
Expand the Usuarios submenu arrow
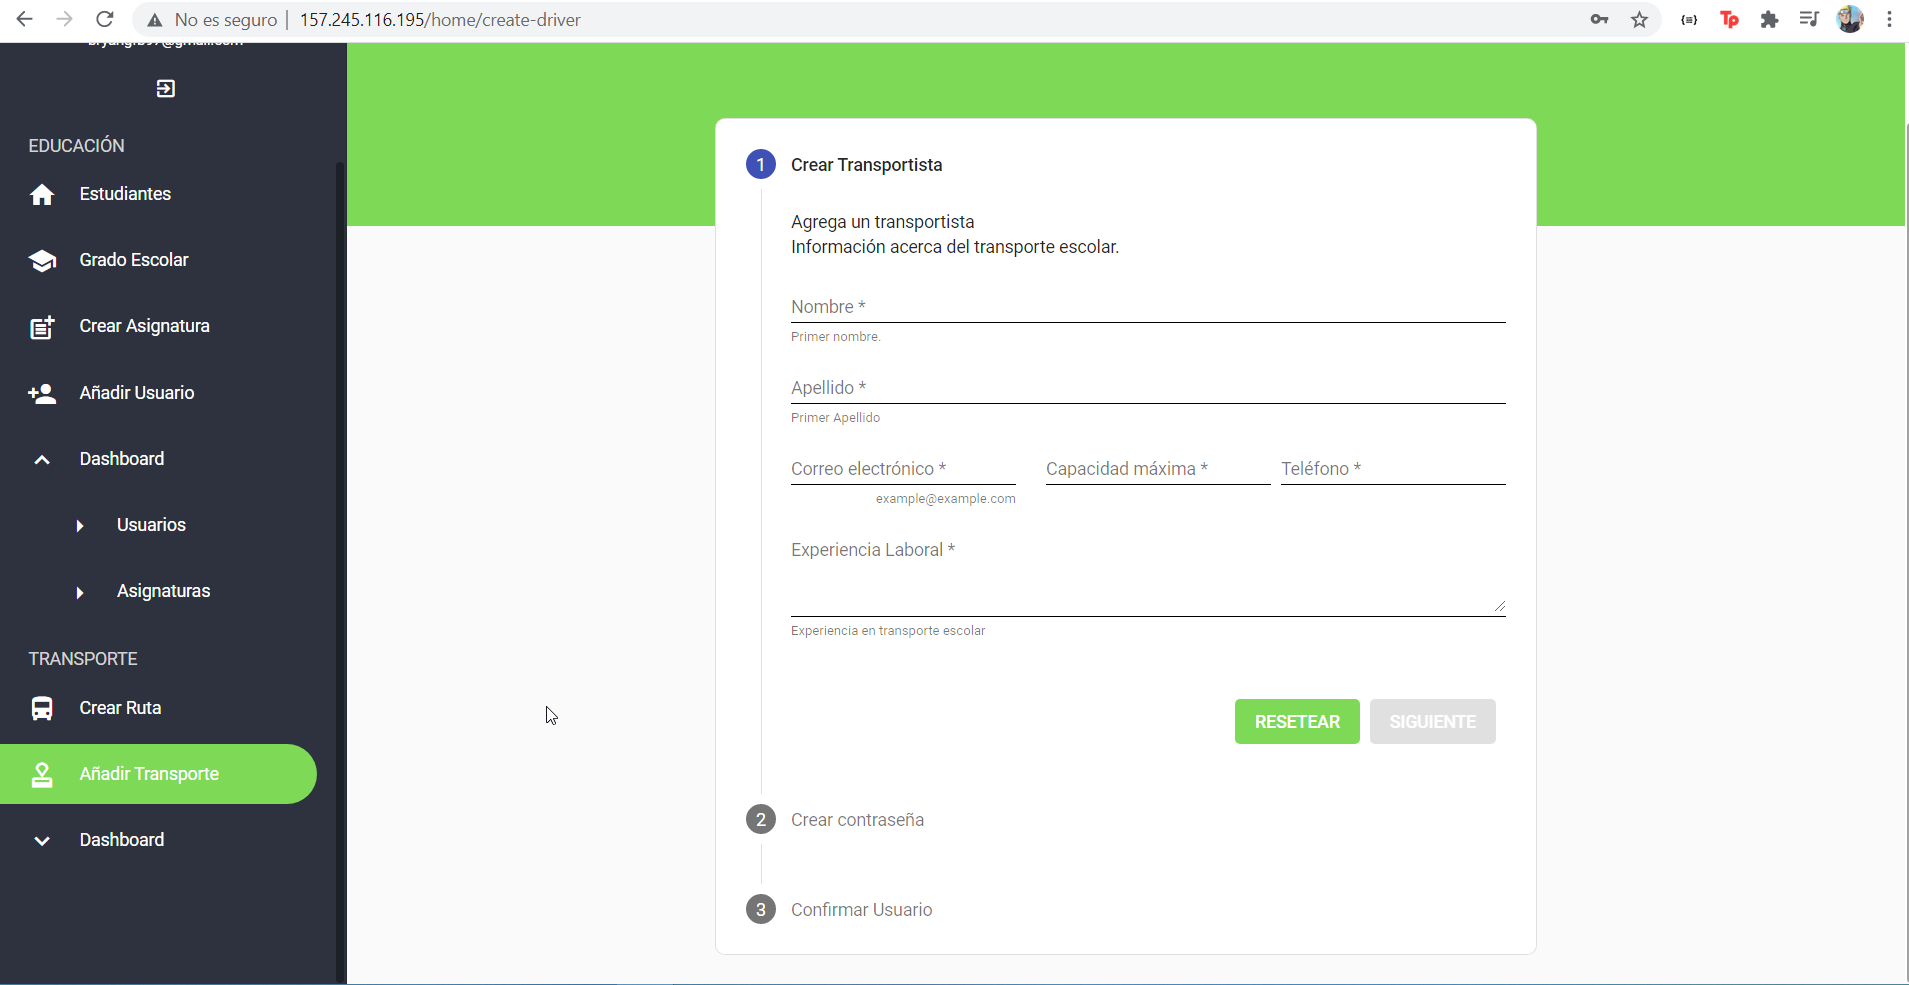point(80,525)
